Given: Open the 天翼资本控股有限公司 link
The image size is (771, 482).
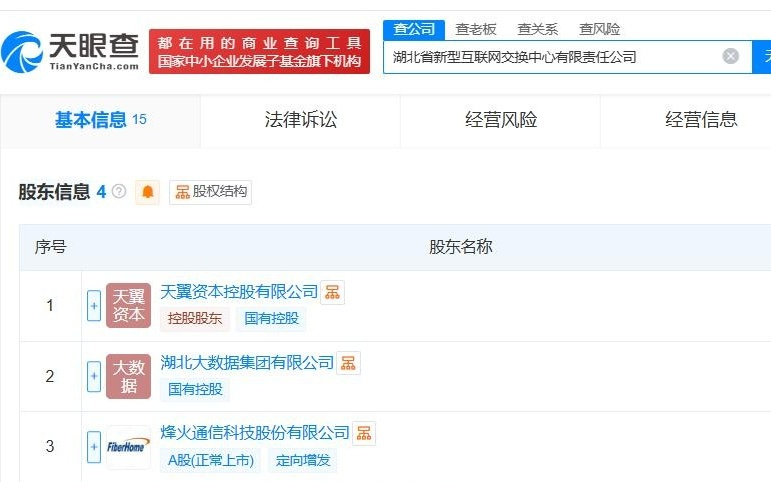Looking at the screenshot, I should click(239, 292).
